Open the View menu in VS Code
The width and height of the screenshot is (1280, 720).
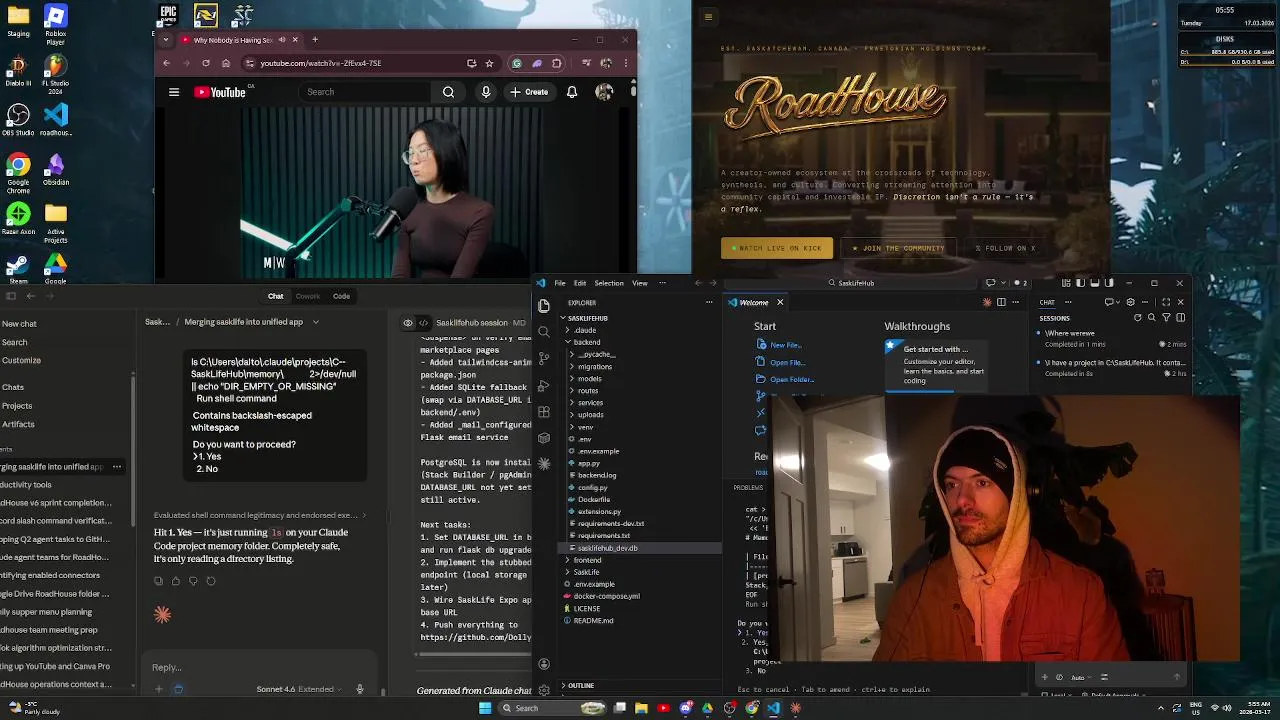point(640,283)
